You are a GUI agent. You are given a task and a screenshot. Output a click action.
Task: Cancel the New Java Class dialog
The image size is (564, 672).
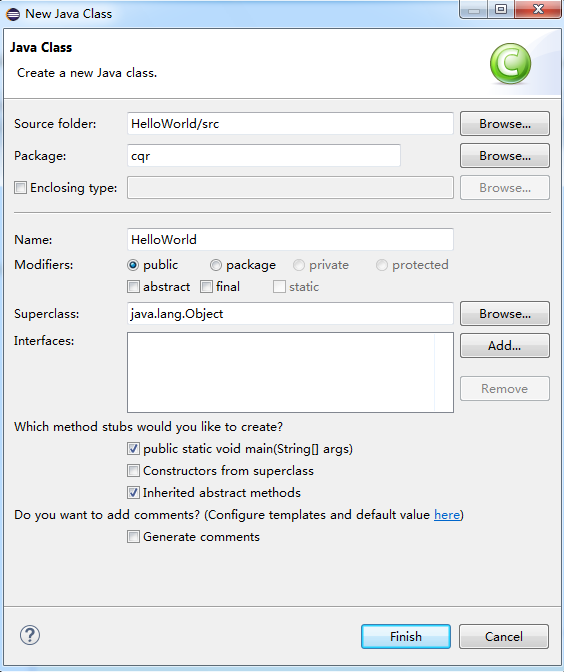pyautogui.click(x=504, y=636)
